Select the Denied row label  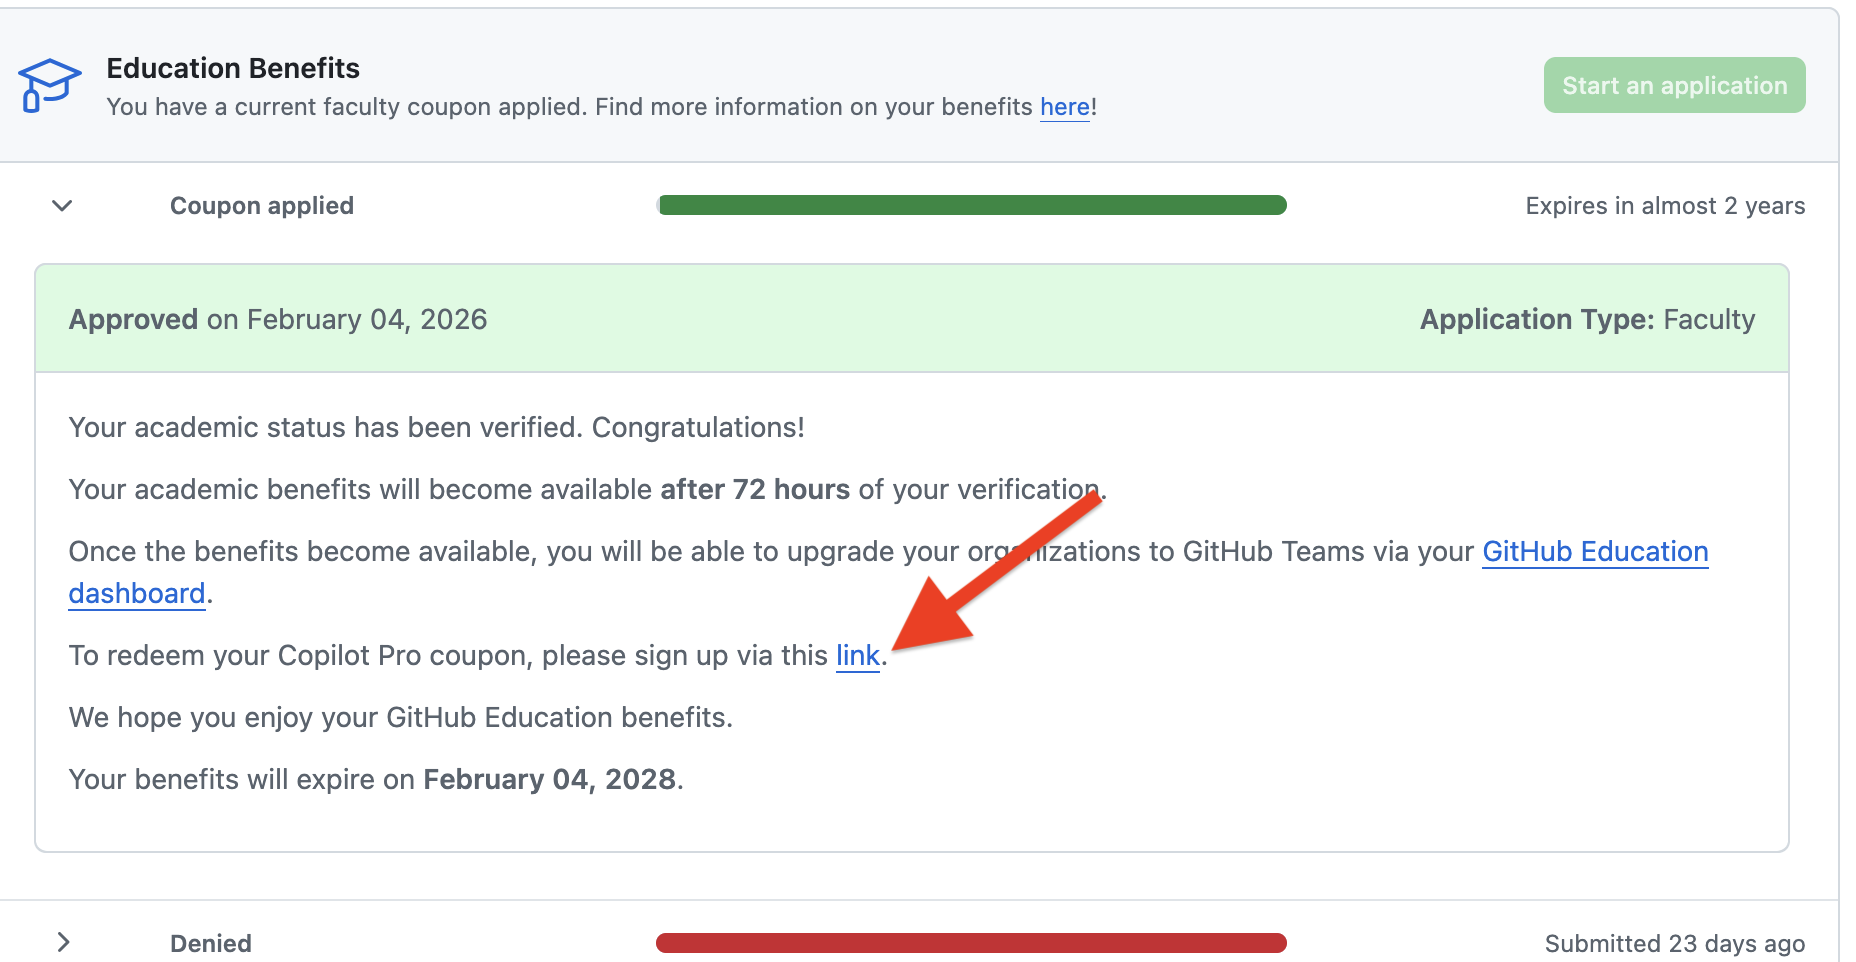210,942
